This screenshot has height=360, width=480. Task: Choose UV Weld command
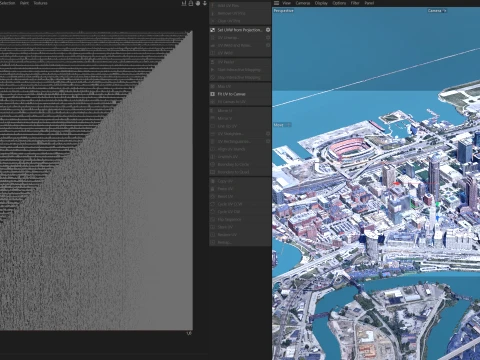240,53
